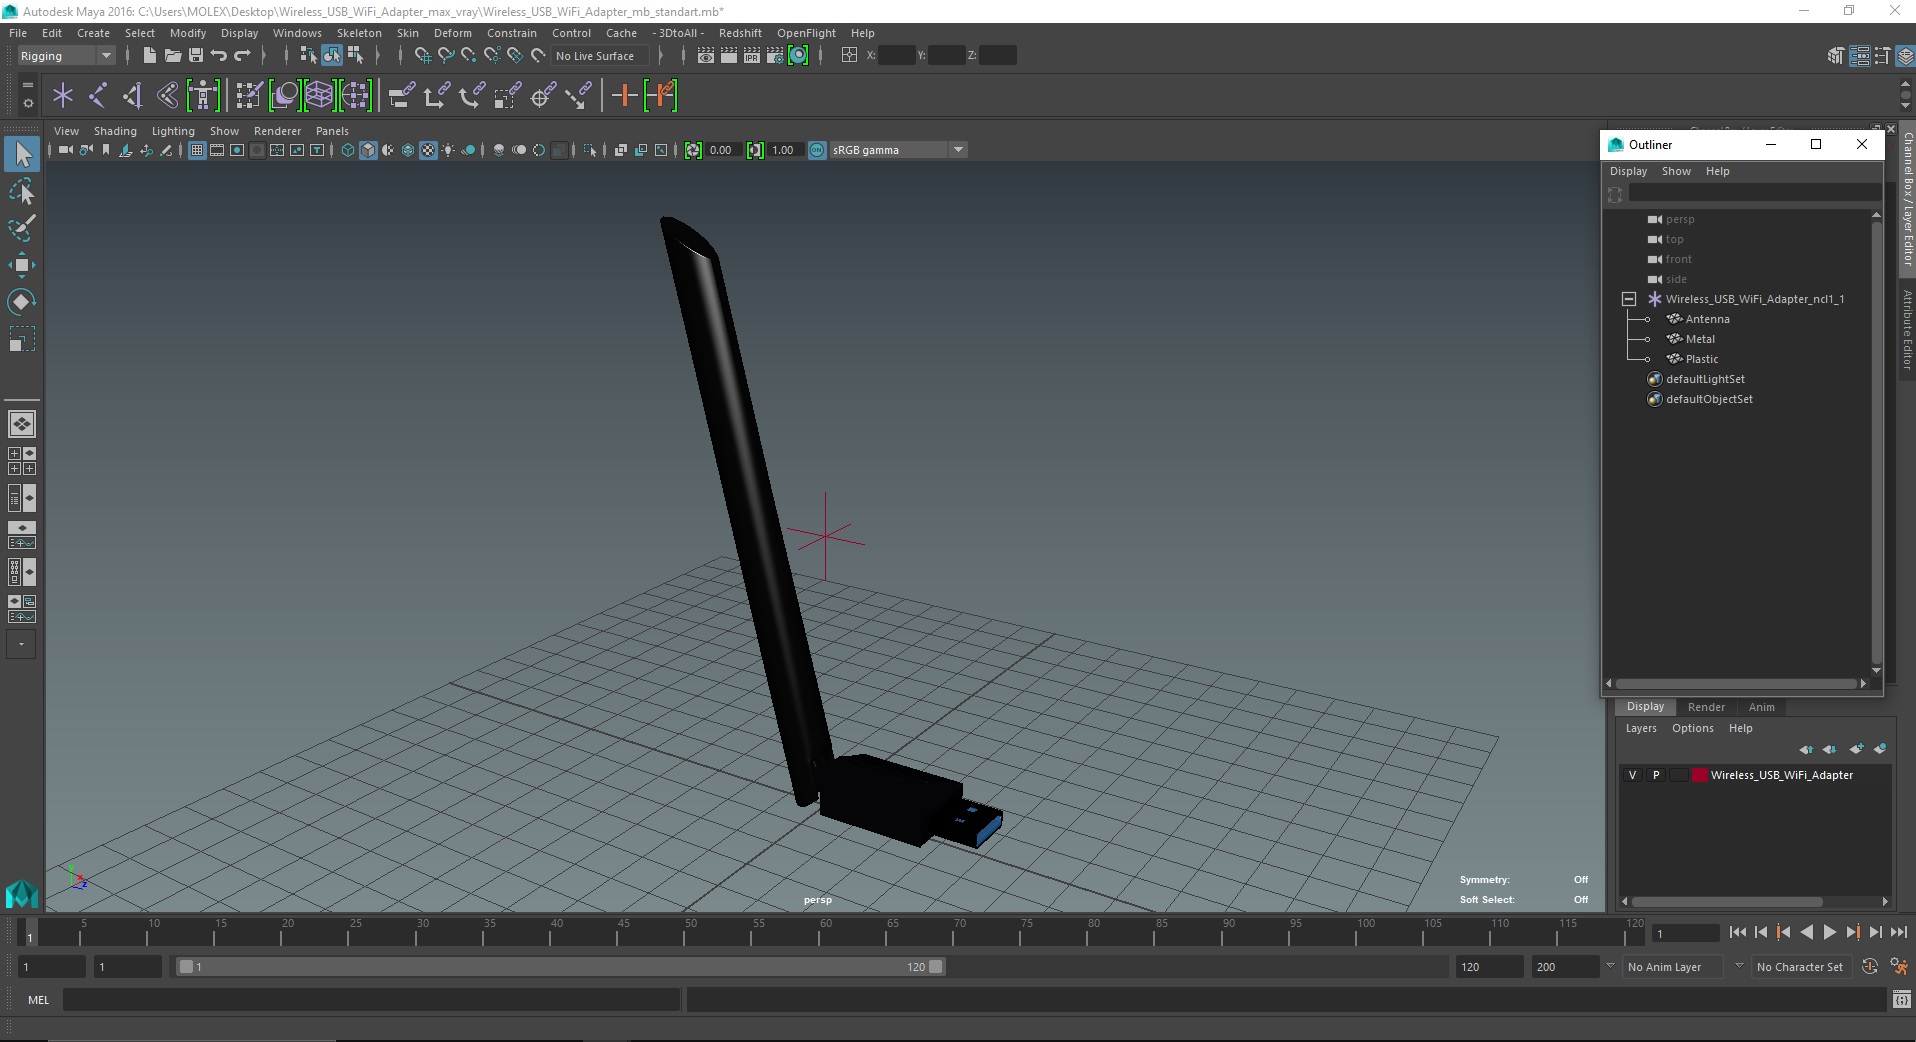Toggle visibility V of Wireless_USB_WiFi_Adapter layer
The image size is (1916, 1042).
(x=1632, y=775)
